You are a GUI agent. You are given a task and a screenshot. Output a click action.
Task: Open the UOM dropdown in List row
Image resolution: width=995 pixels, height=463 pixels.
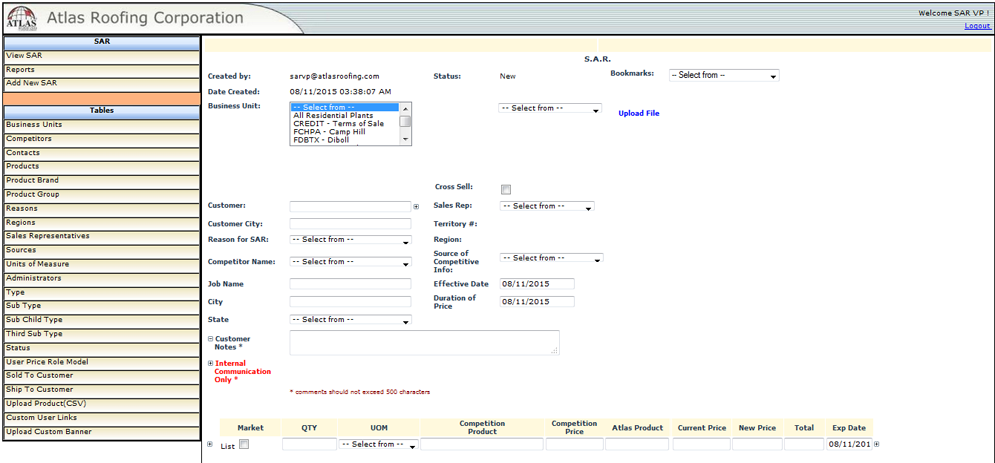tap(379, 445)
